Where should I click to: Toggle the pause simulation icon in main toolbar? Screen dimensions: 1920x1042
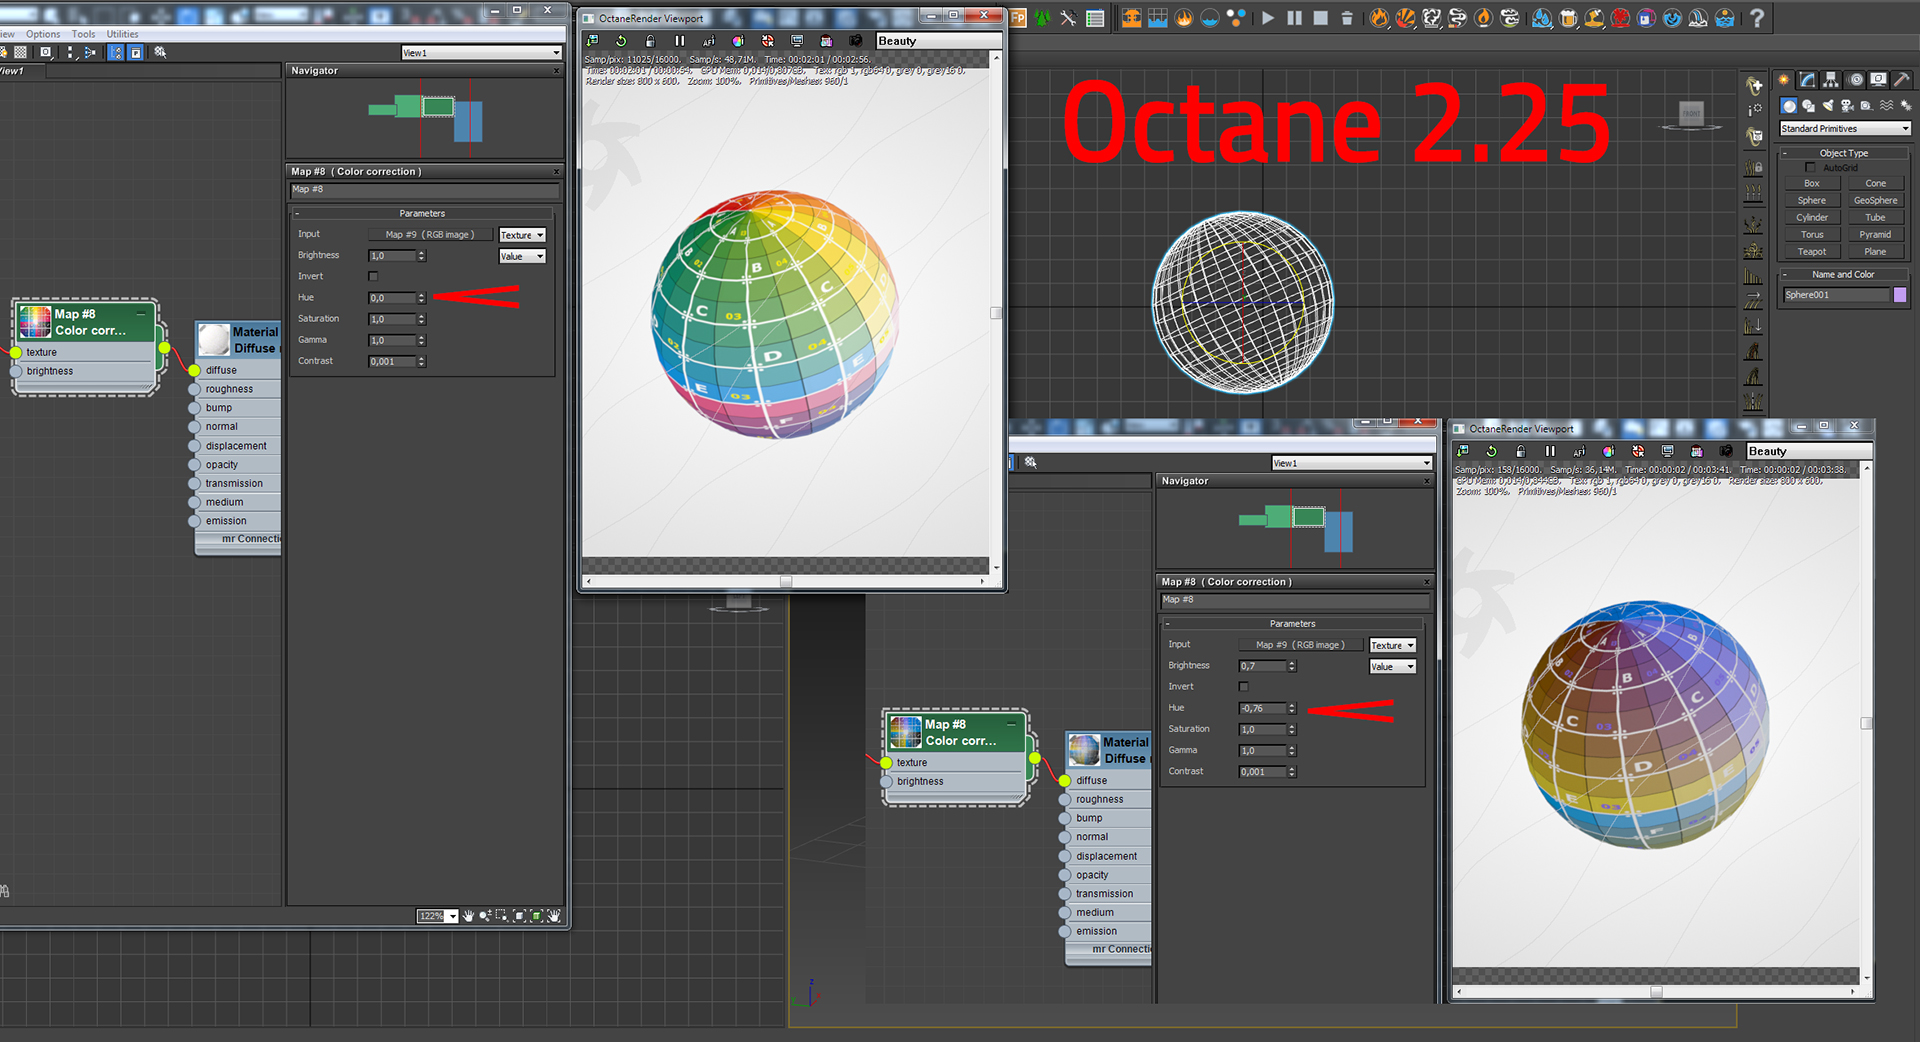(1294, 18)
